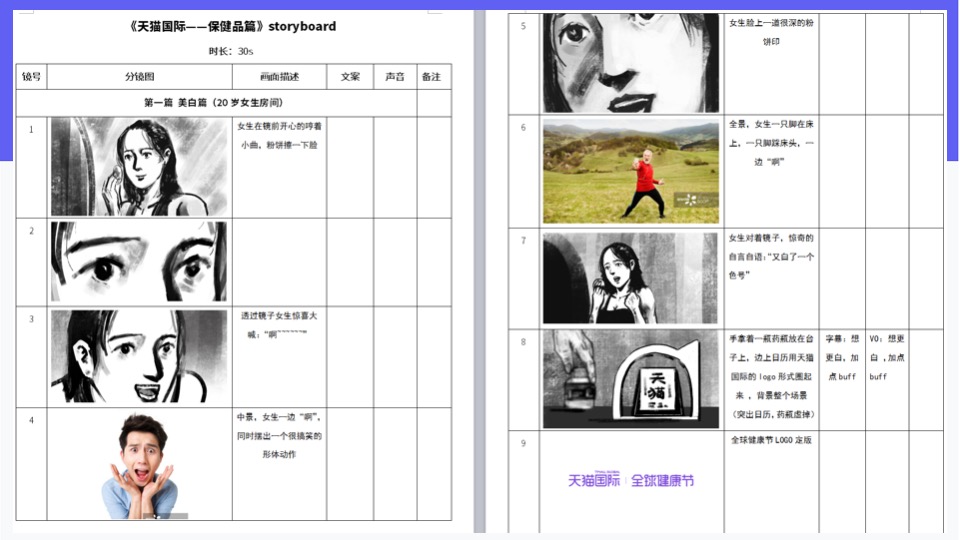Click the storyboard title heading text
This screenshot has height=540, width=960.
232,26
